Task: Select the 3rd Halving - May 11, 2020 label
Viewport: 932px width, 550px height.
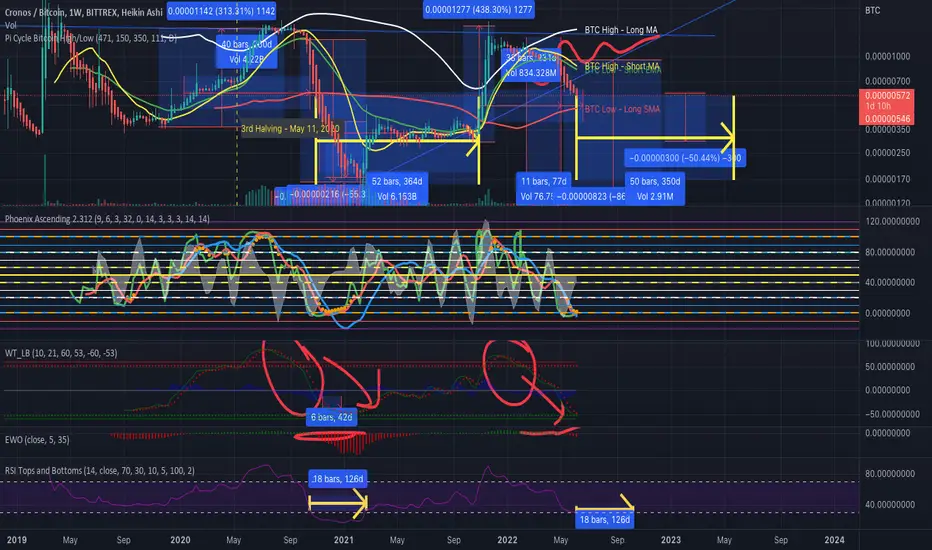Action: tap(290, 128)
